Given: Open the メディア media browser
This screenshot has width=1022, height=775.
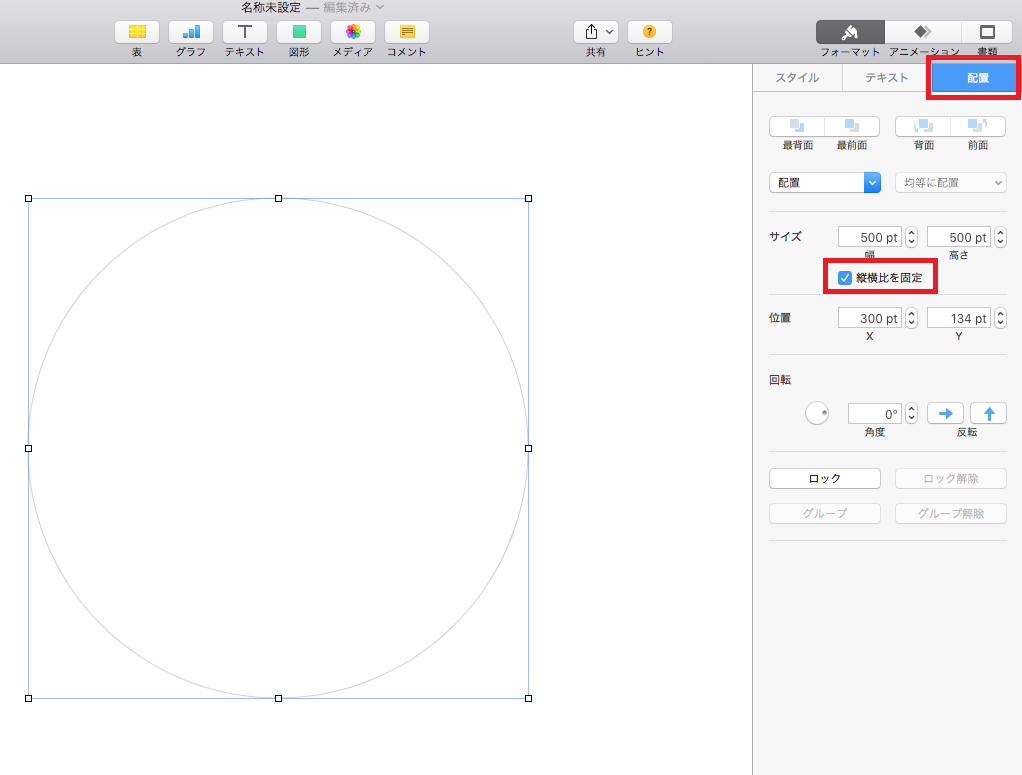Looking at the screenshot, I should point(353,32).
